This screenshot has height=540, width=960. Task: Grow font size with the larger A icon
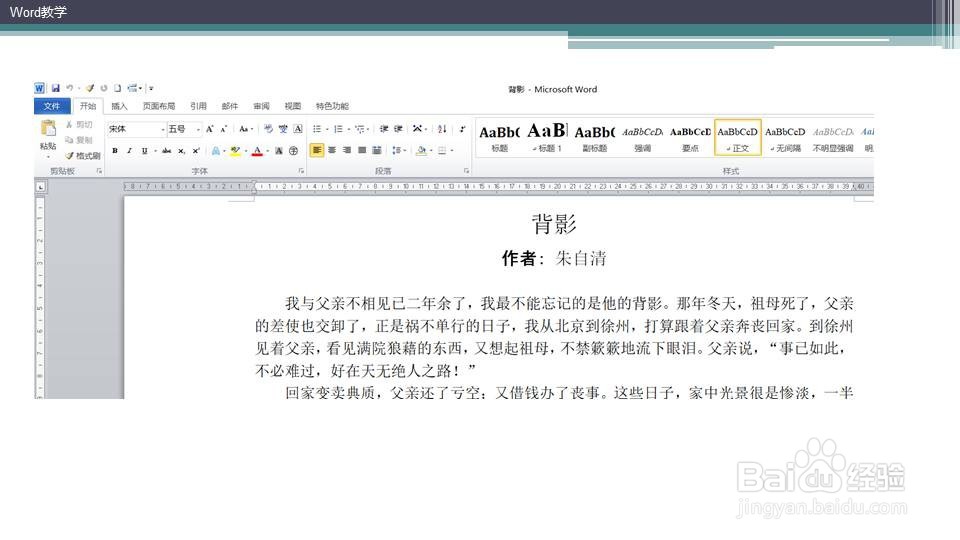209,129
